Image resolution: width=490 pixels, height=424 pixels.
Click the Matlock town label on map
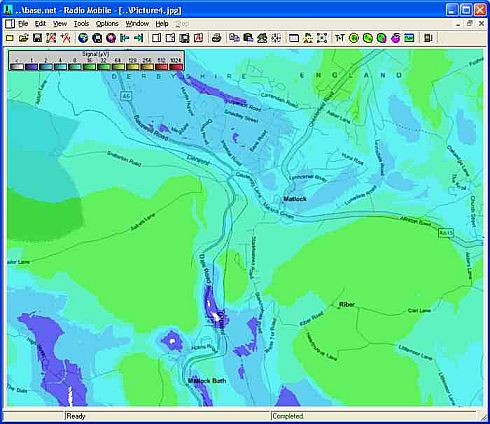point(295,199)
